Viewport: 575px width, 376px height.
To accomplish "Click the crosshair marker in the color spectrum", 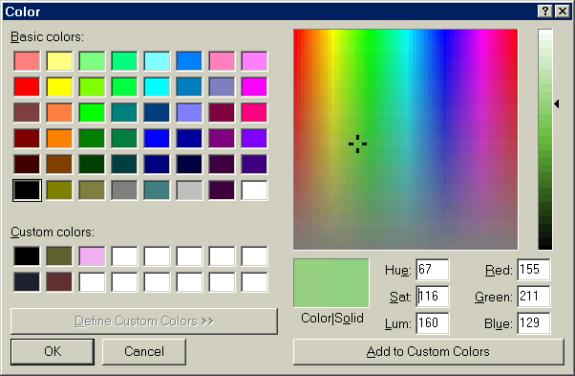I will click(x=358, y=144).
